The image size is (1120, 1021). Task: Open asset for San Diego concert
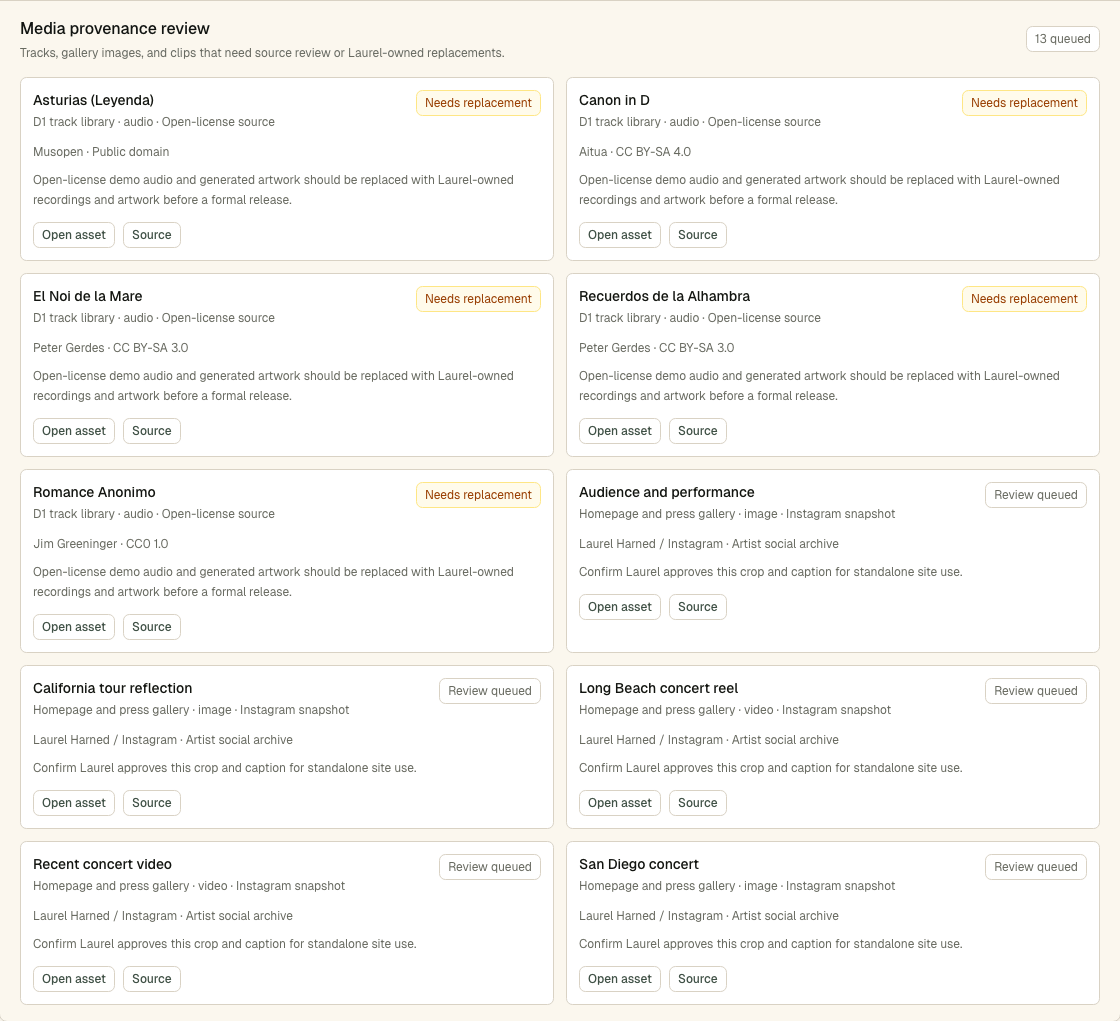(x=619, y=979)
